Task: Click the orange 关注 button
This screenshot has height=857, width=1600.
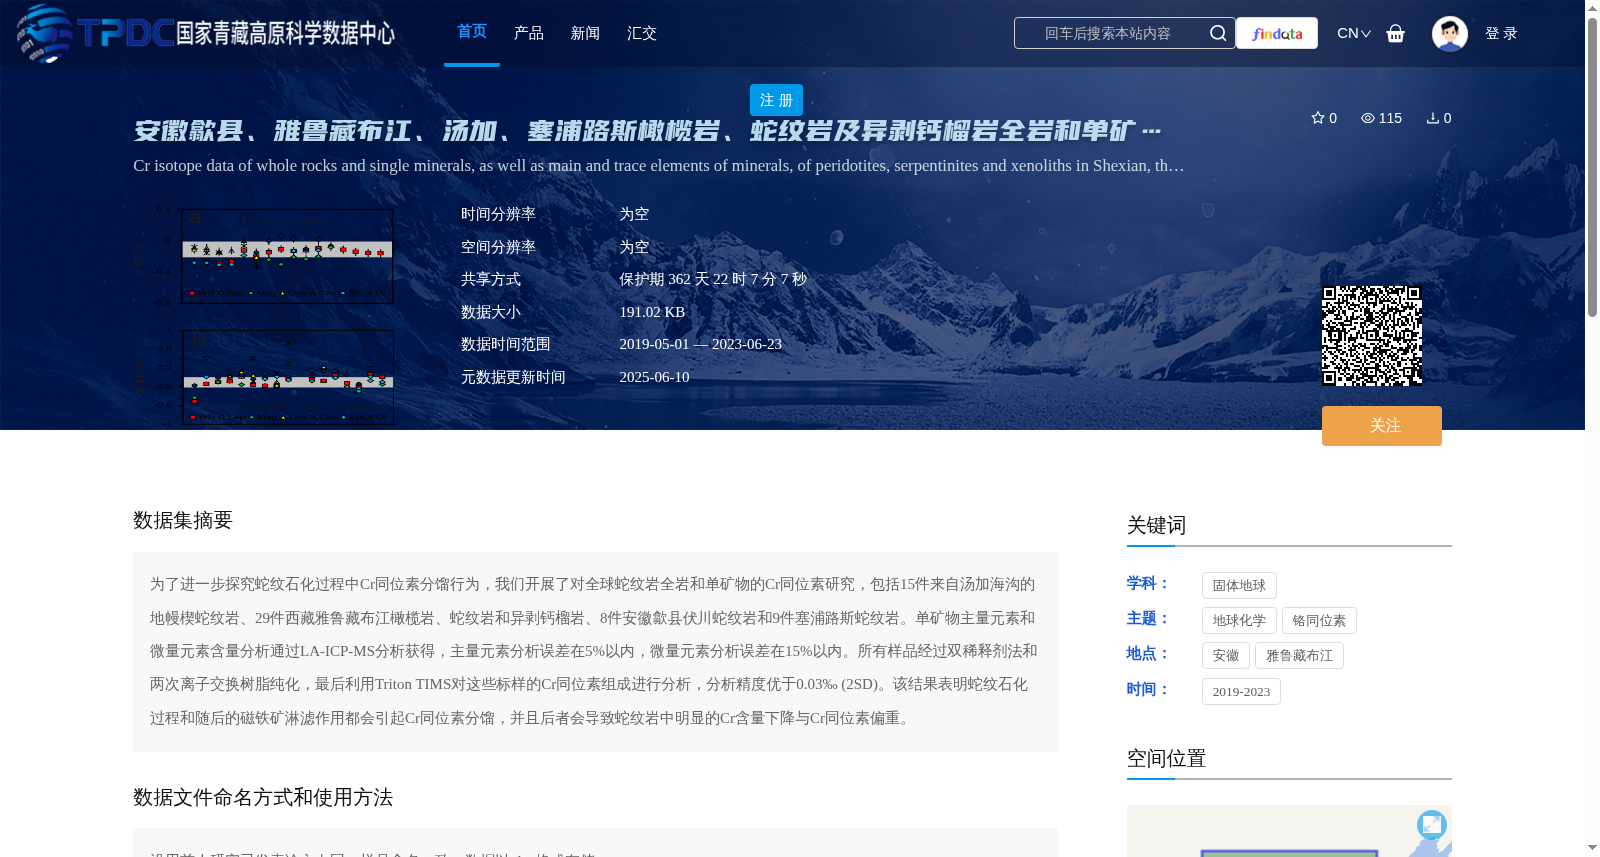Action: (1382, 426)
